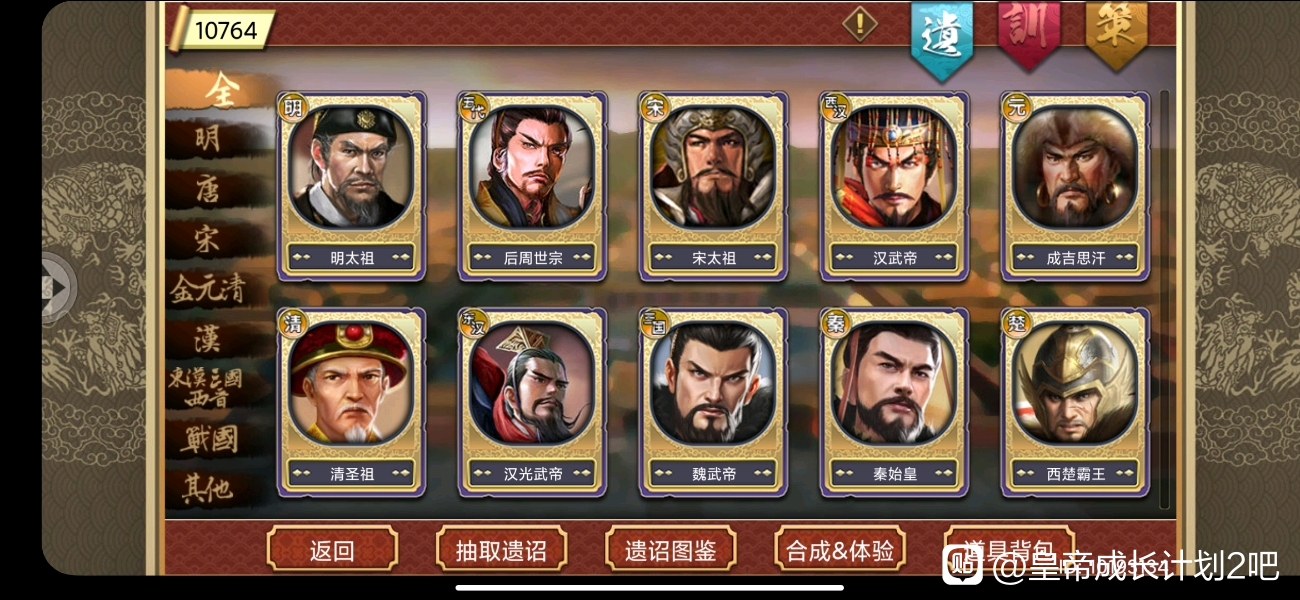Open the gold 策 ribbon banner
1300x600 pixels.
point(1116,33)
